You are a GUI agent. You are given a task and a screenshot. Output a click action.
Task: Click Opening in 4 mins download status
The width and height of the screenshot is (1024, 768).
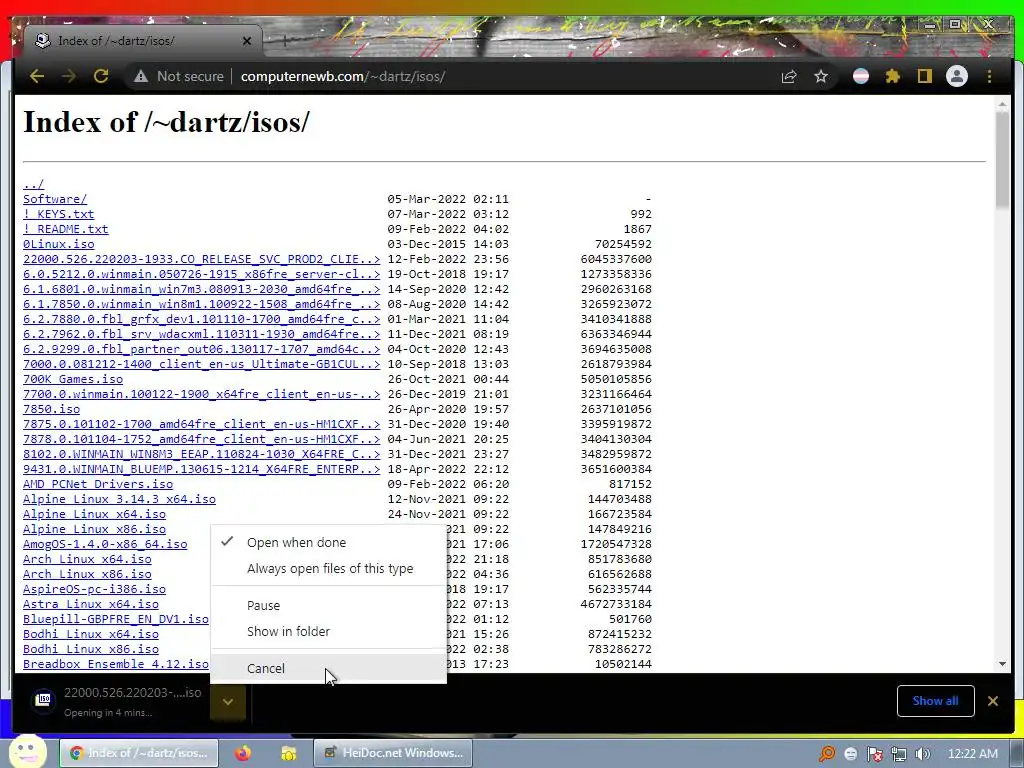pos(108,713)
